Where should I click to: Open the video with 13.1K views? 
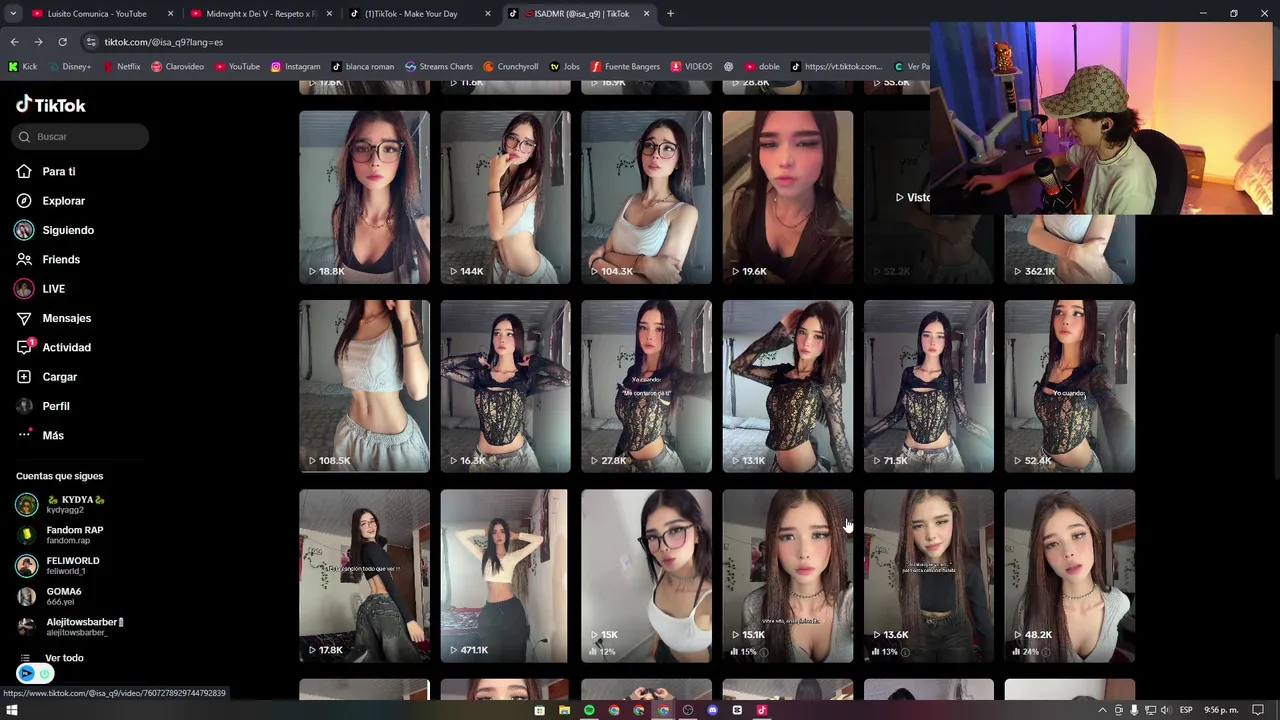[x=788, y=386]
